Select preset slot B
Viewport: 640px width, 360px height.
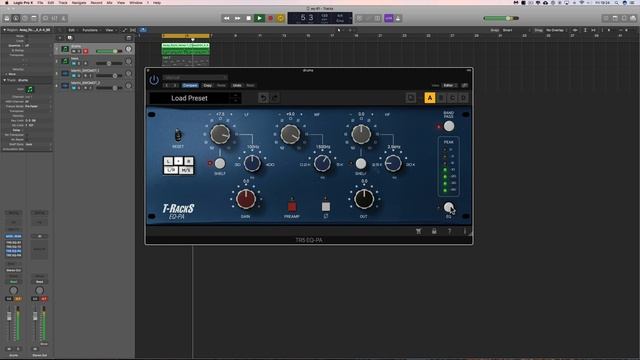pos(441,98)
